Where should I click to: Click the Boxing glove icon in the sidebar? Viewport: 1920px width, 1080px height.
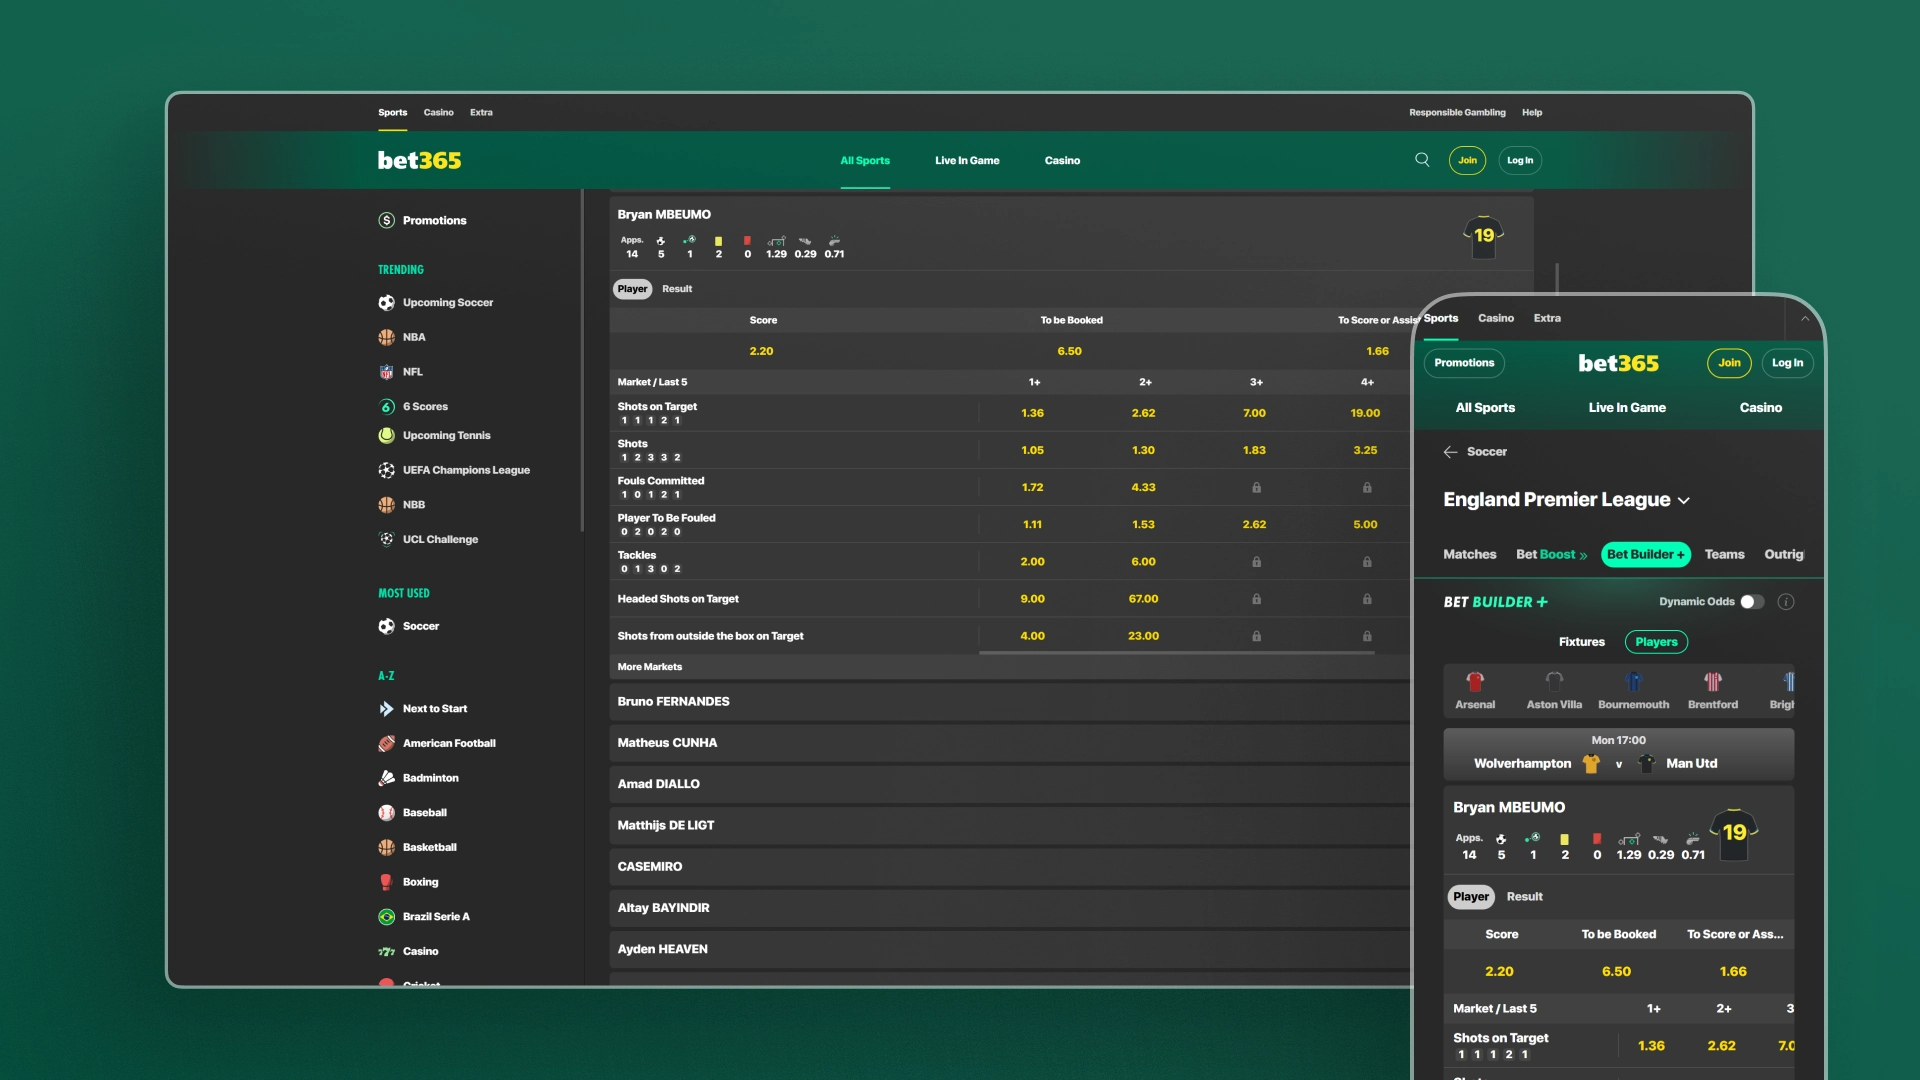coord(387,881)
